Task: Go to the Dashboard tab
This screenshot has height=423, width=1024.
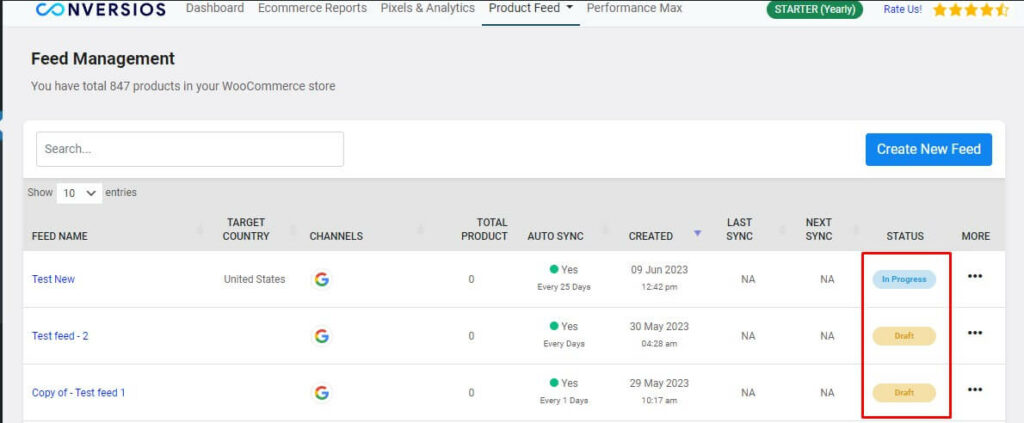Action: [215, 8]
